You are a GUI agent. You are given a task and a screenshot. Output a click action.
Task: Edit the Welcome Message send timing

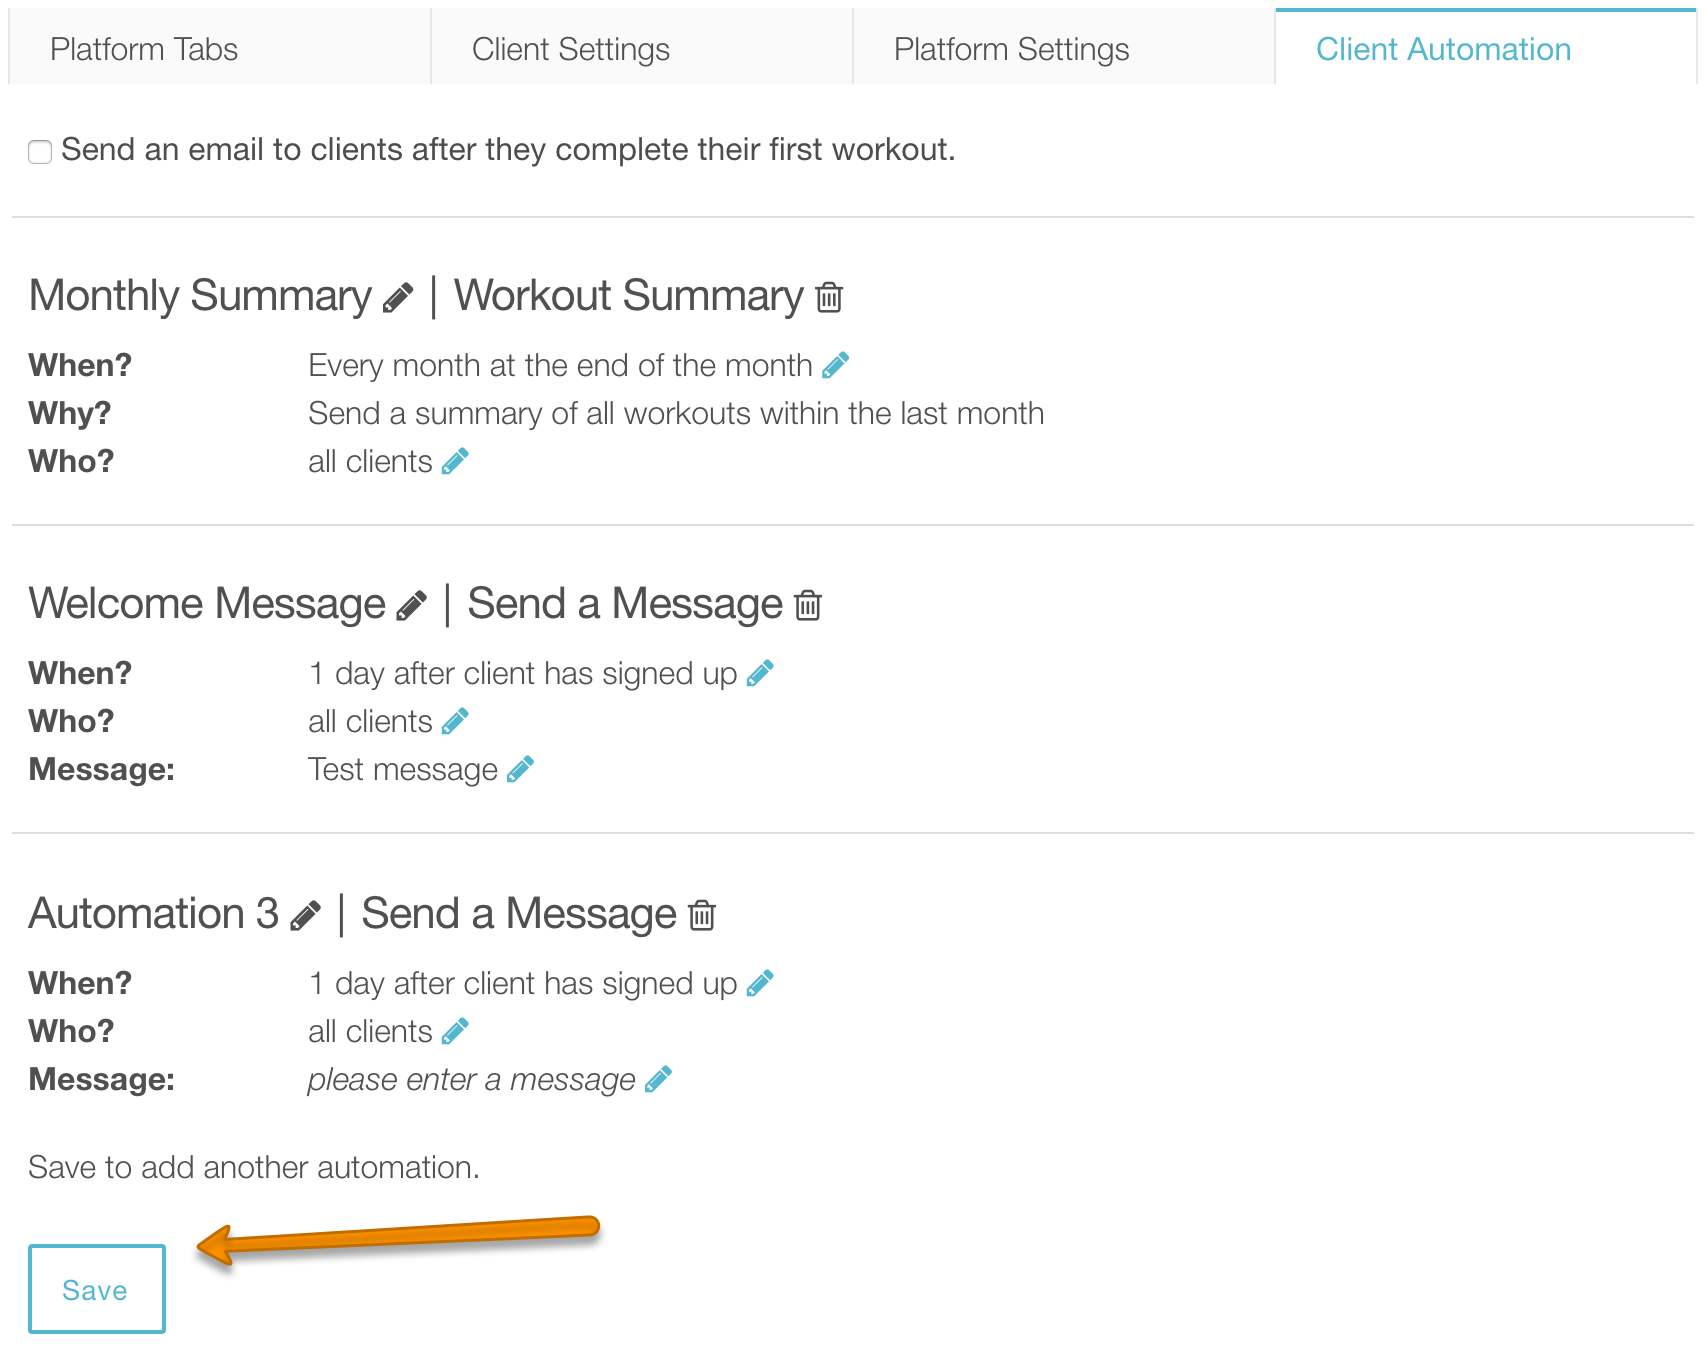762,673
